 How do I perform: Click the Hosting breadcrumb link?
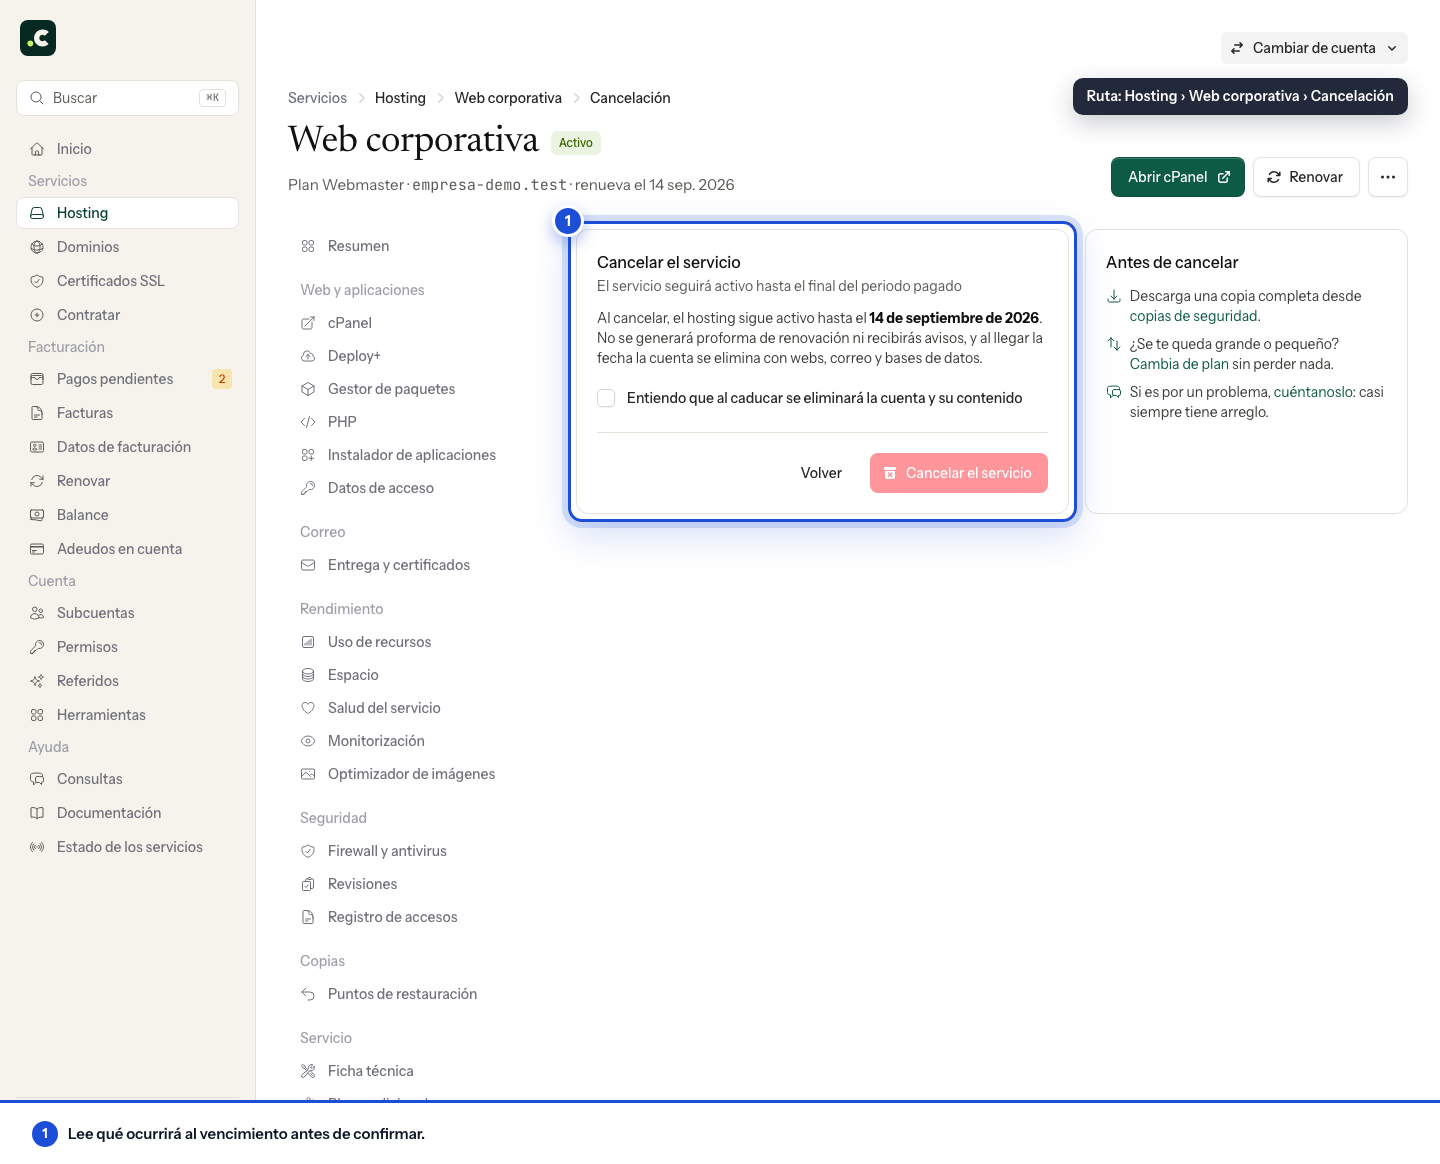[400, 98]
